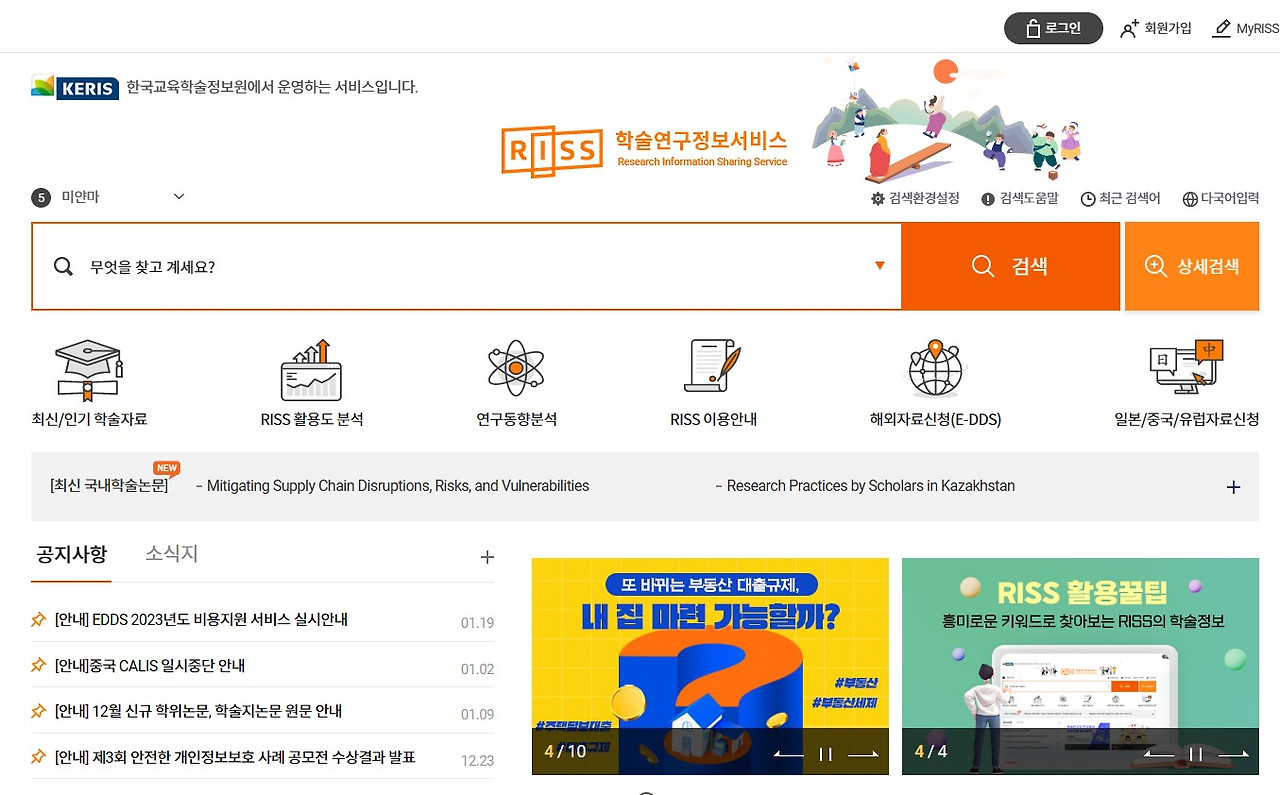Expand the 최신 국내학술논문 list with plus
Image resolution: width=1280 pixels, height=795 pixels.
pyautogui.click(x=1233, y=487)
